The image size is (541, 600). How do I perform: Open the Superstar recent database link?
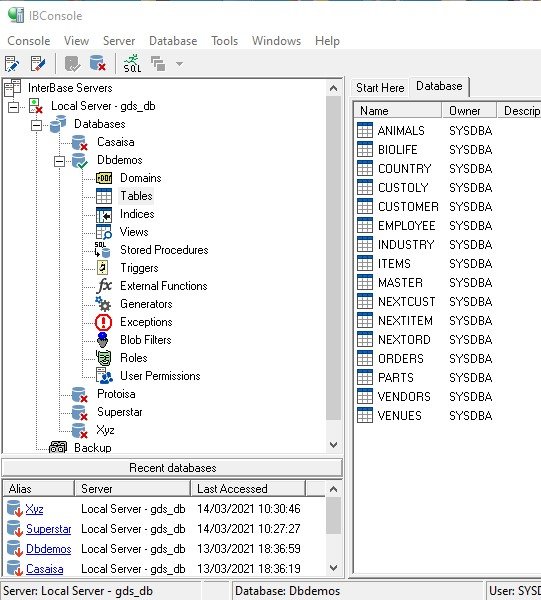(x=49, y=529)
